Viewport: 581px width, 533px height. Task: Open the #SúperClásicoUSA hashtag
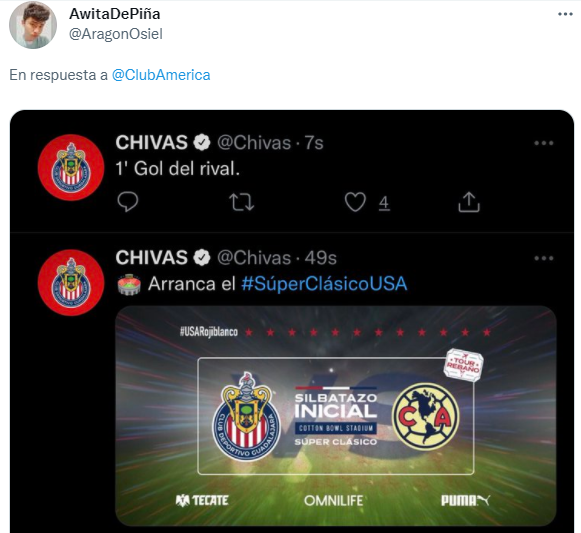pyautogui.click(x=324, y=284)
